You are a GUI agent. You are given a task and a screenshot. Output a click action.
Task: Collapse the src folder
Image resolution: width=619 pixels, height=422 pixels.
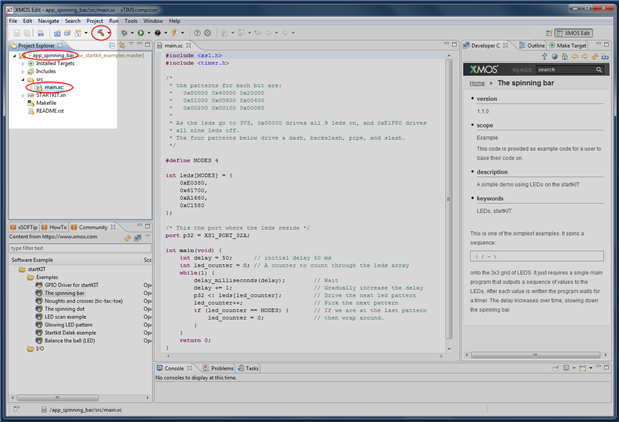pos(22,80)
